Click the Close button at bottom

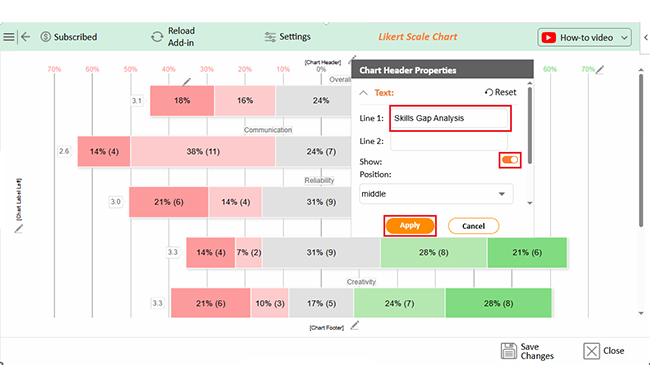pos(604,351)
